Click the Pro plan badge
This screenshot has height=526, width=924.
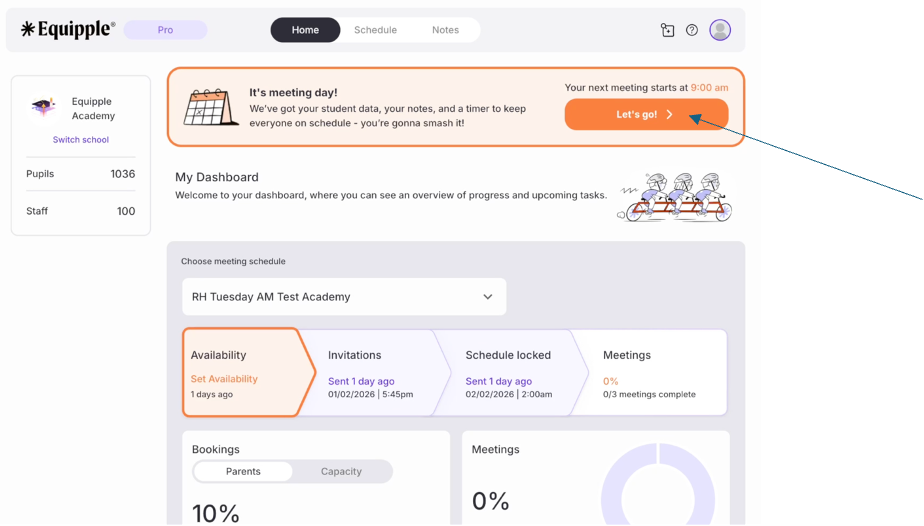[166, 30]
